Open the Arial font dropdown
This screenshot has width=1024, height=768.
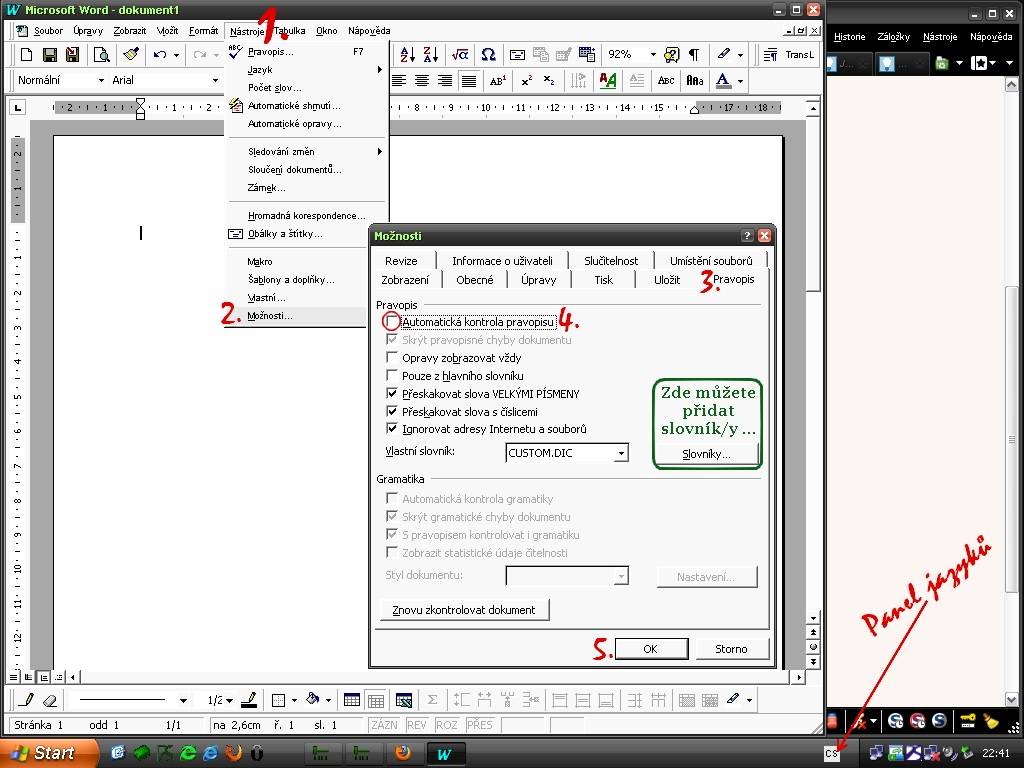[x=216, y=80]
